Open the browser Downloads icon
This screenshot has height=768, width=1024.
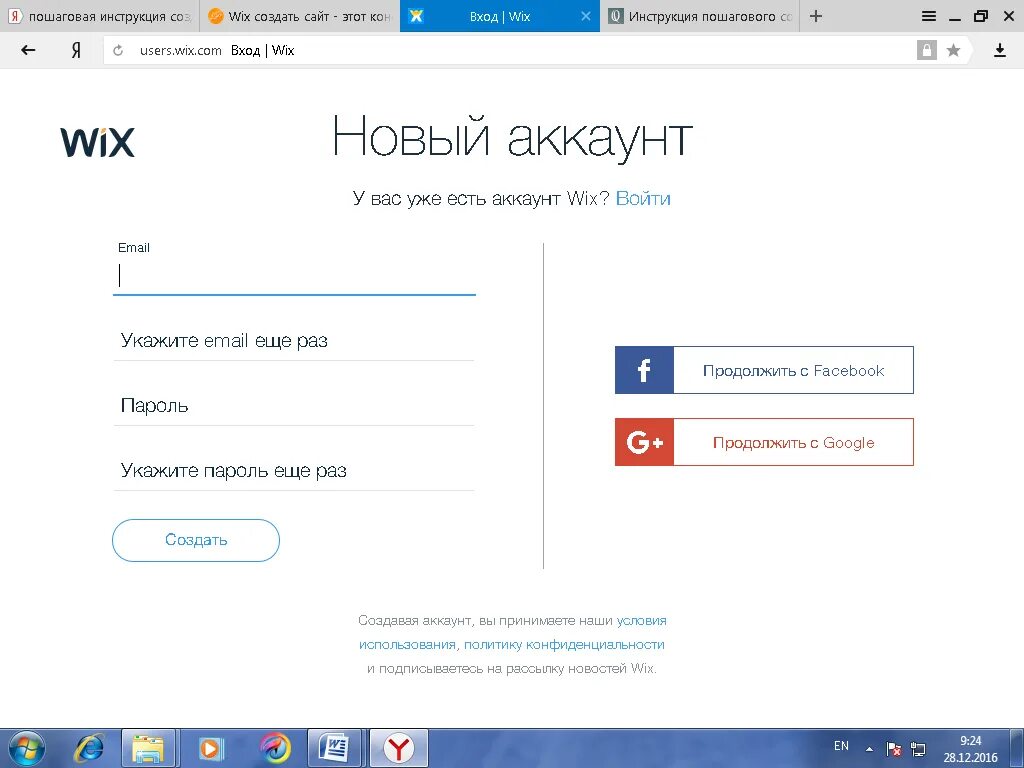tap(1001, 50)
